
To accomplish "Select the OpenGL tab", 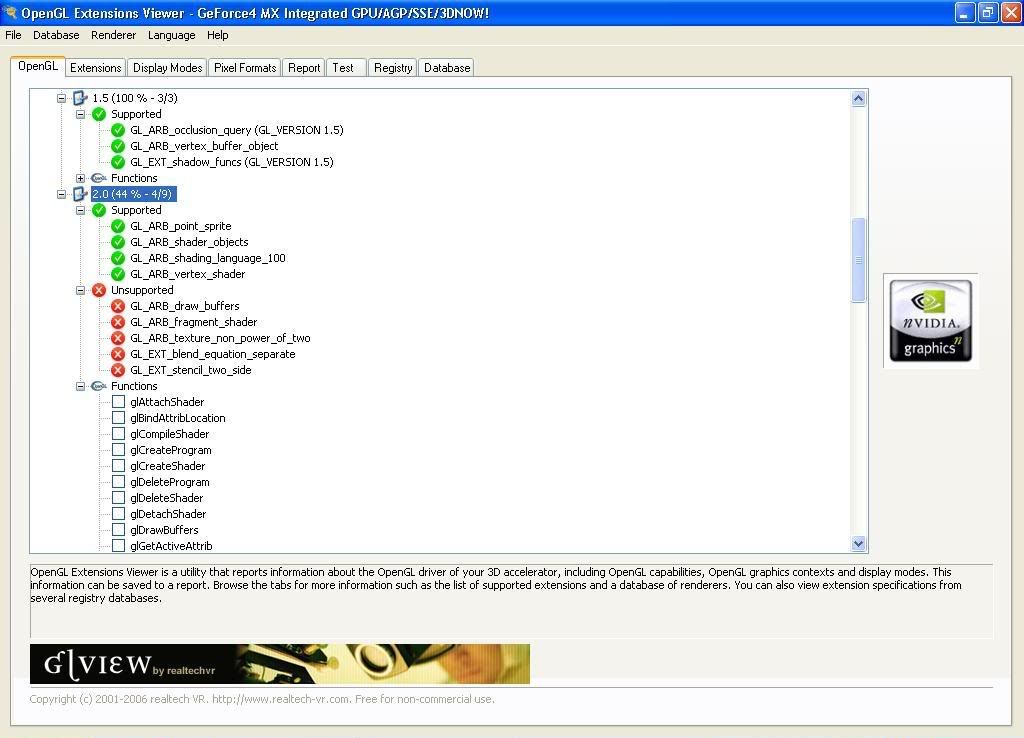I will pos(38,66).
